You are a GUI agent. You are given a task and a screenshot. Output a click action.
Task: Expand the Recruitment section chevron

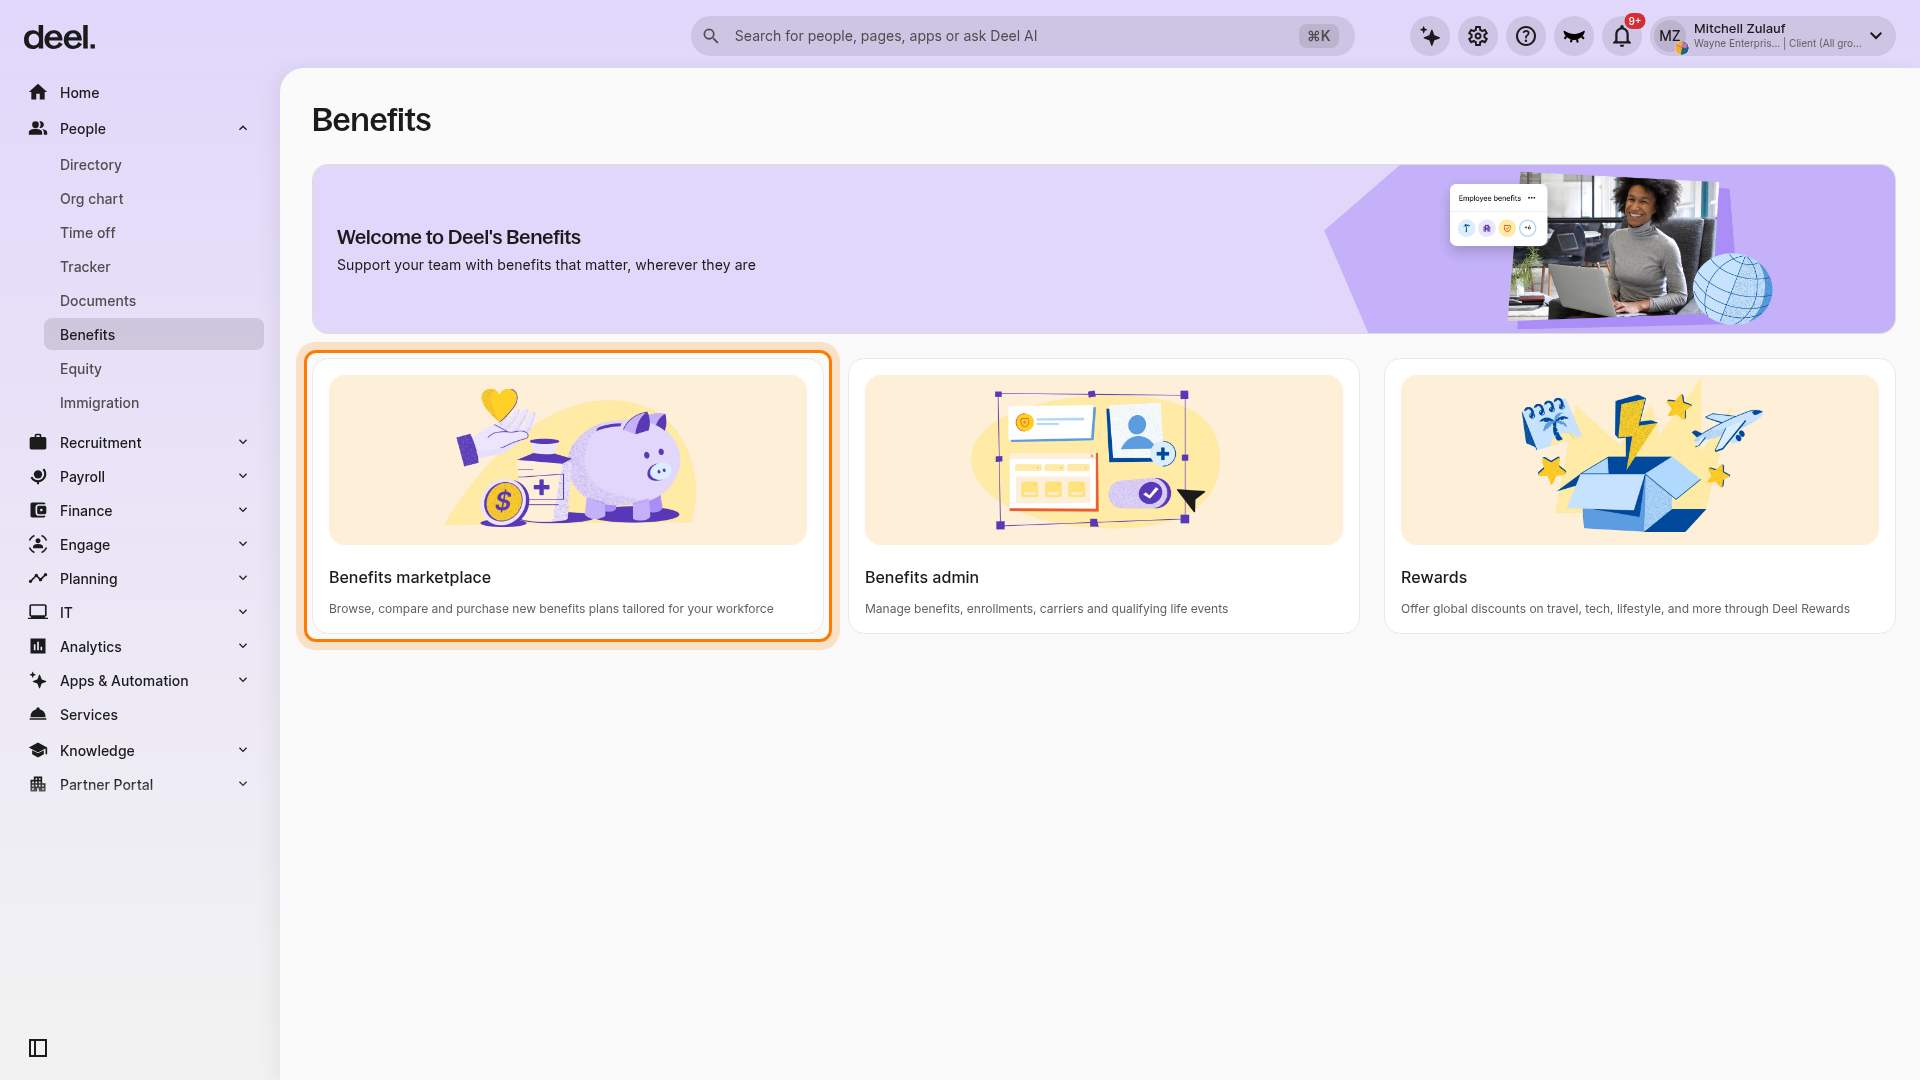(x=243, y=442)
